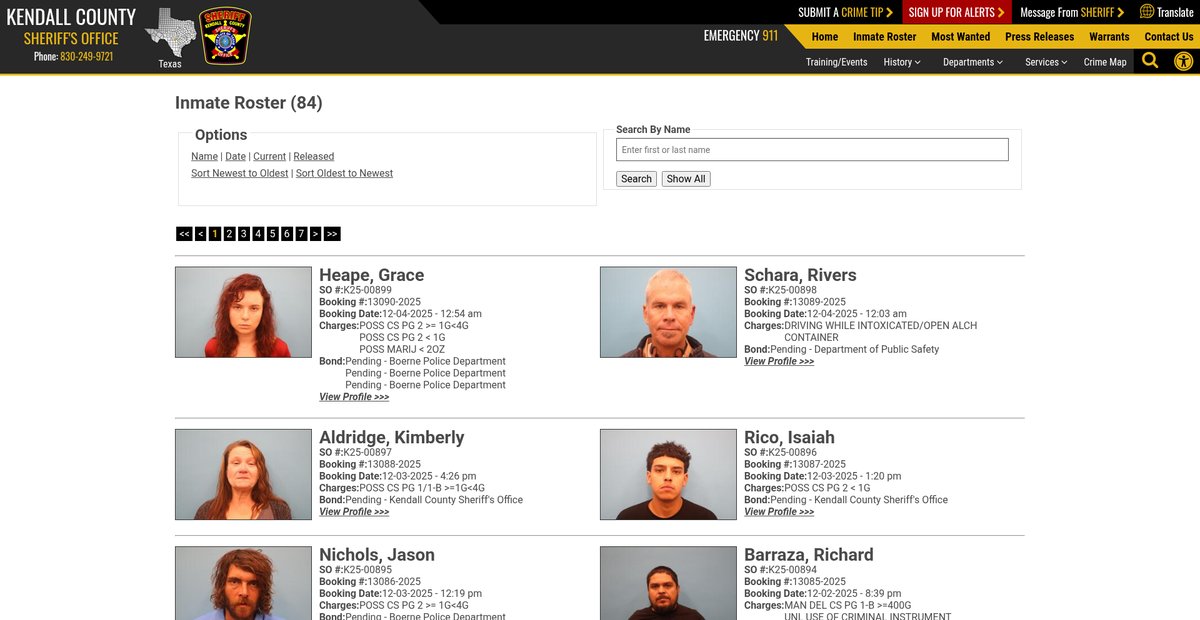Viewport: 1200px width, 620px height.
Task: Click the name Schara, Rivers
Action: click(800, 275)
